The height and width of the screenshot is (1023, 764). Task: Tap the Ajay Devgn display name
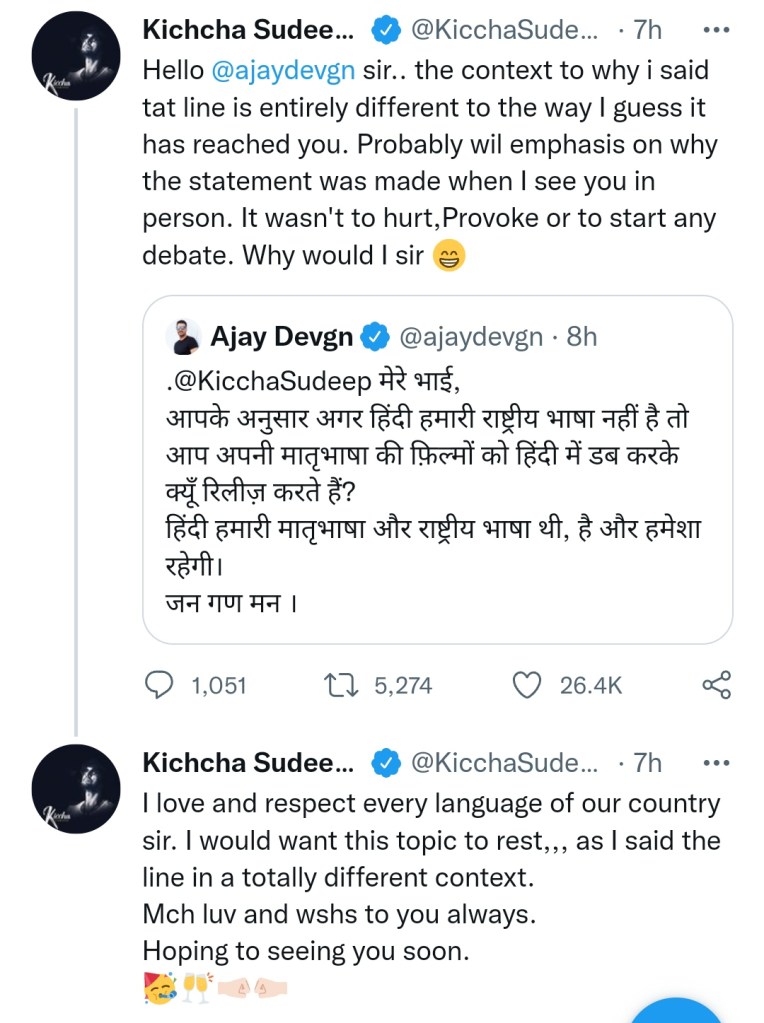pos(281,337)
